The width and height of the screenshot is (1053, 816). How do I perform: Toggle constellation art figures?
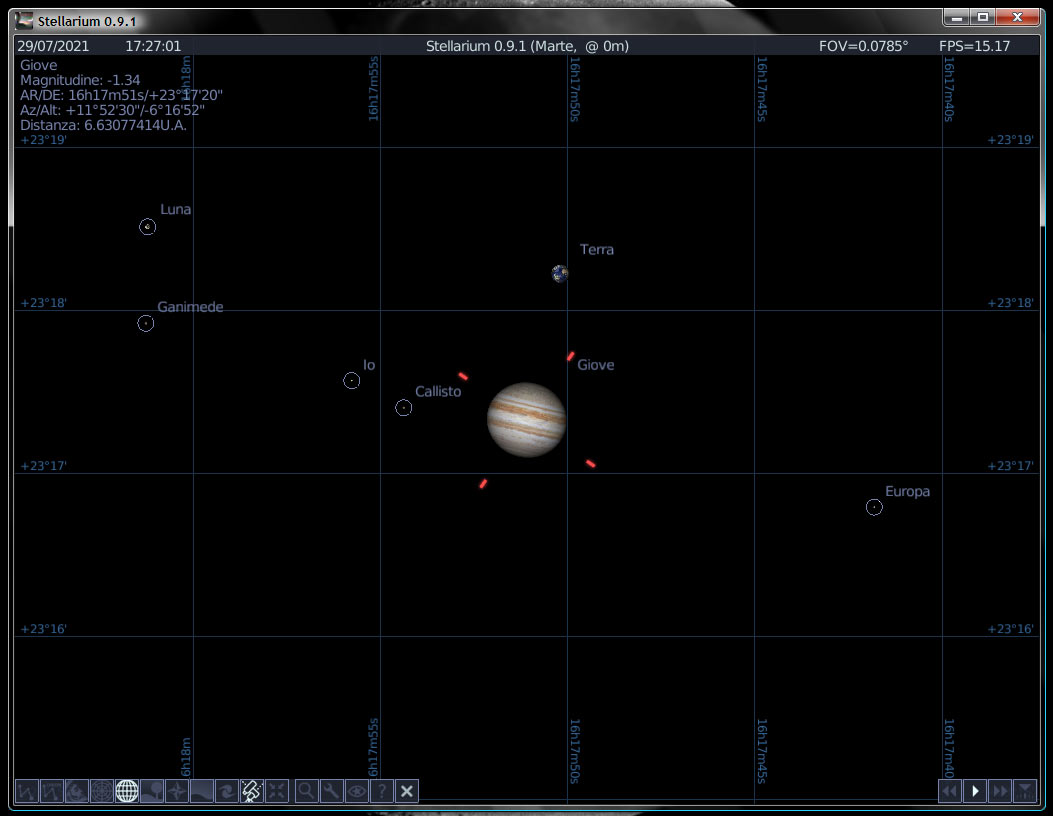pyautogui.click(x=77, y=790)
